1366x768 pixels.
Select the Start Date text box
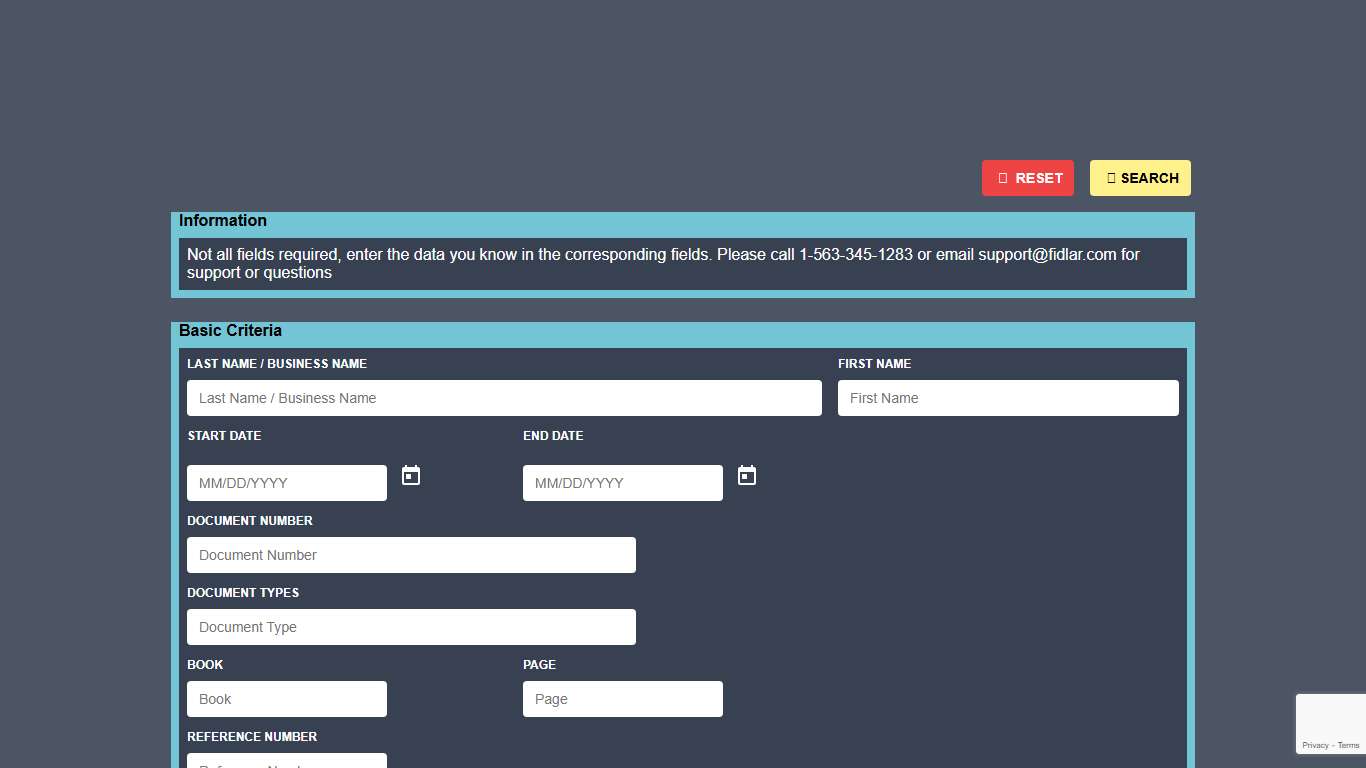pos(287,483)
